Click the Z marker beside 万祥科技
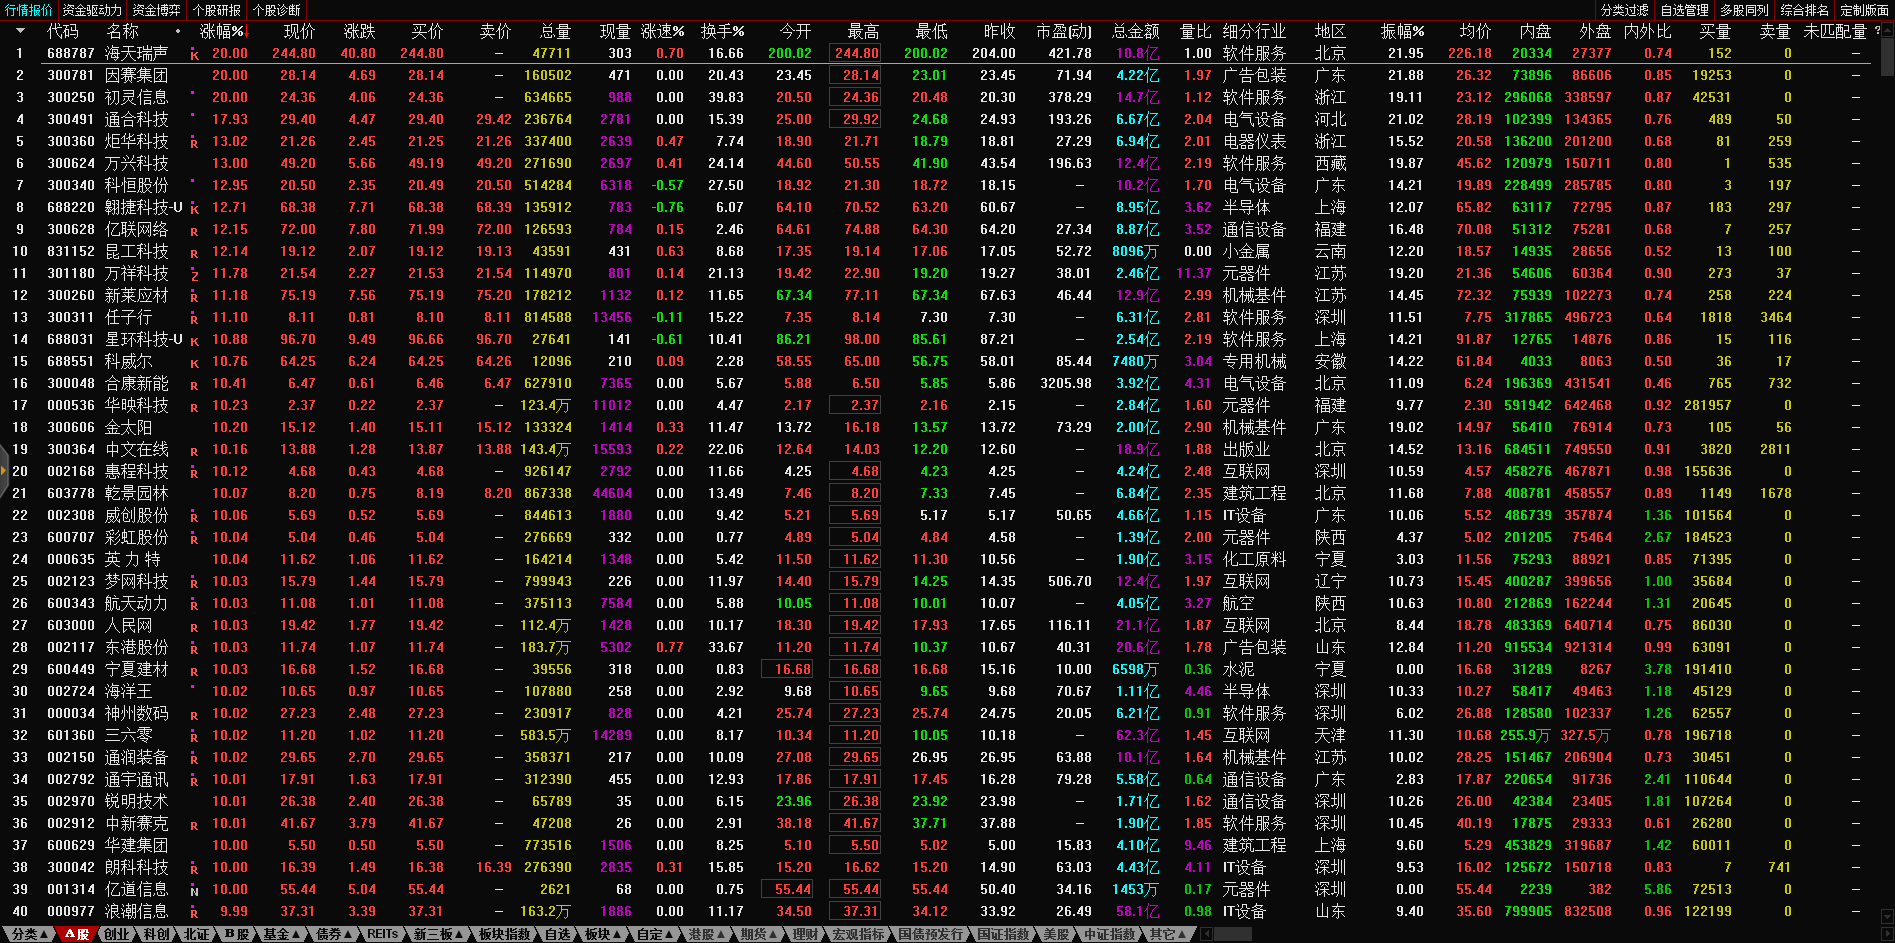Screen dimensions: 1895x943 click(194, 275)
